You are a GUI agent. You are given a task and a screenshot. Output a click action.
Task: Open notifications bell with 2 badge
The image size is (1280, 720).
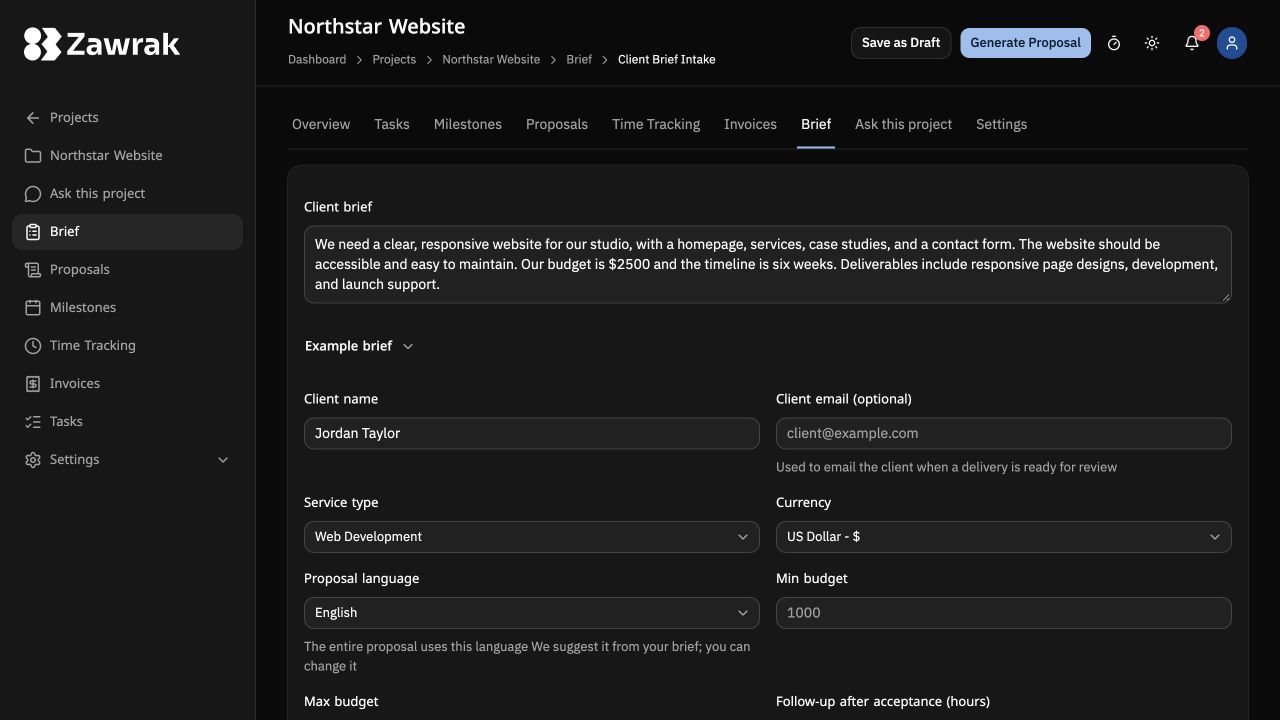(1192, 43)
